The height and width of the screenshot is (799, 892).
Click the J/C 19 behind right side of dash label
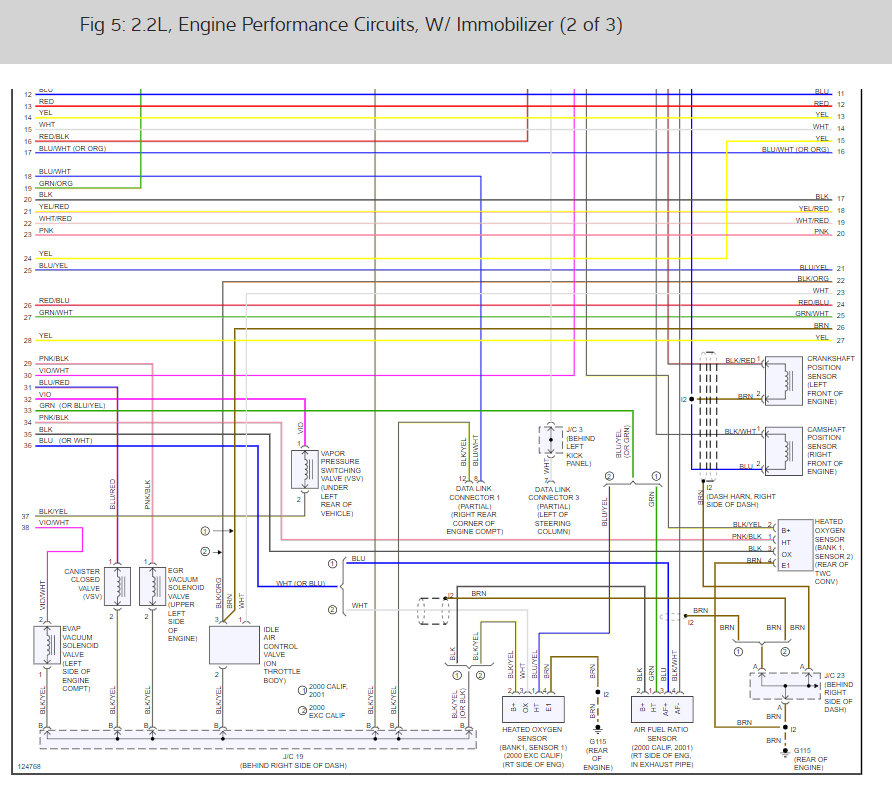(x=293, y=761)
